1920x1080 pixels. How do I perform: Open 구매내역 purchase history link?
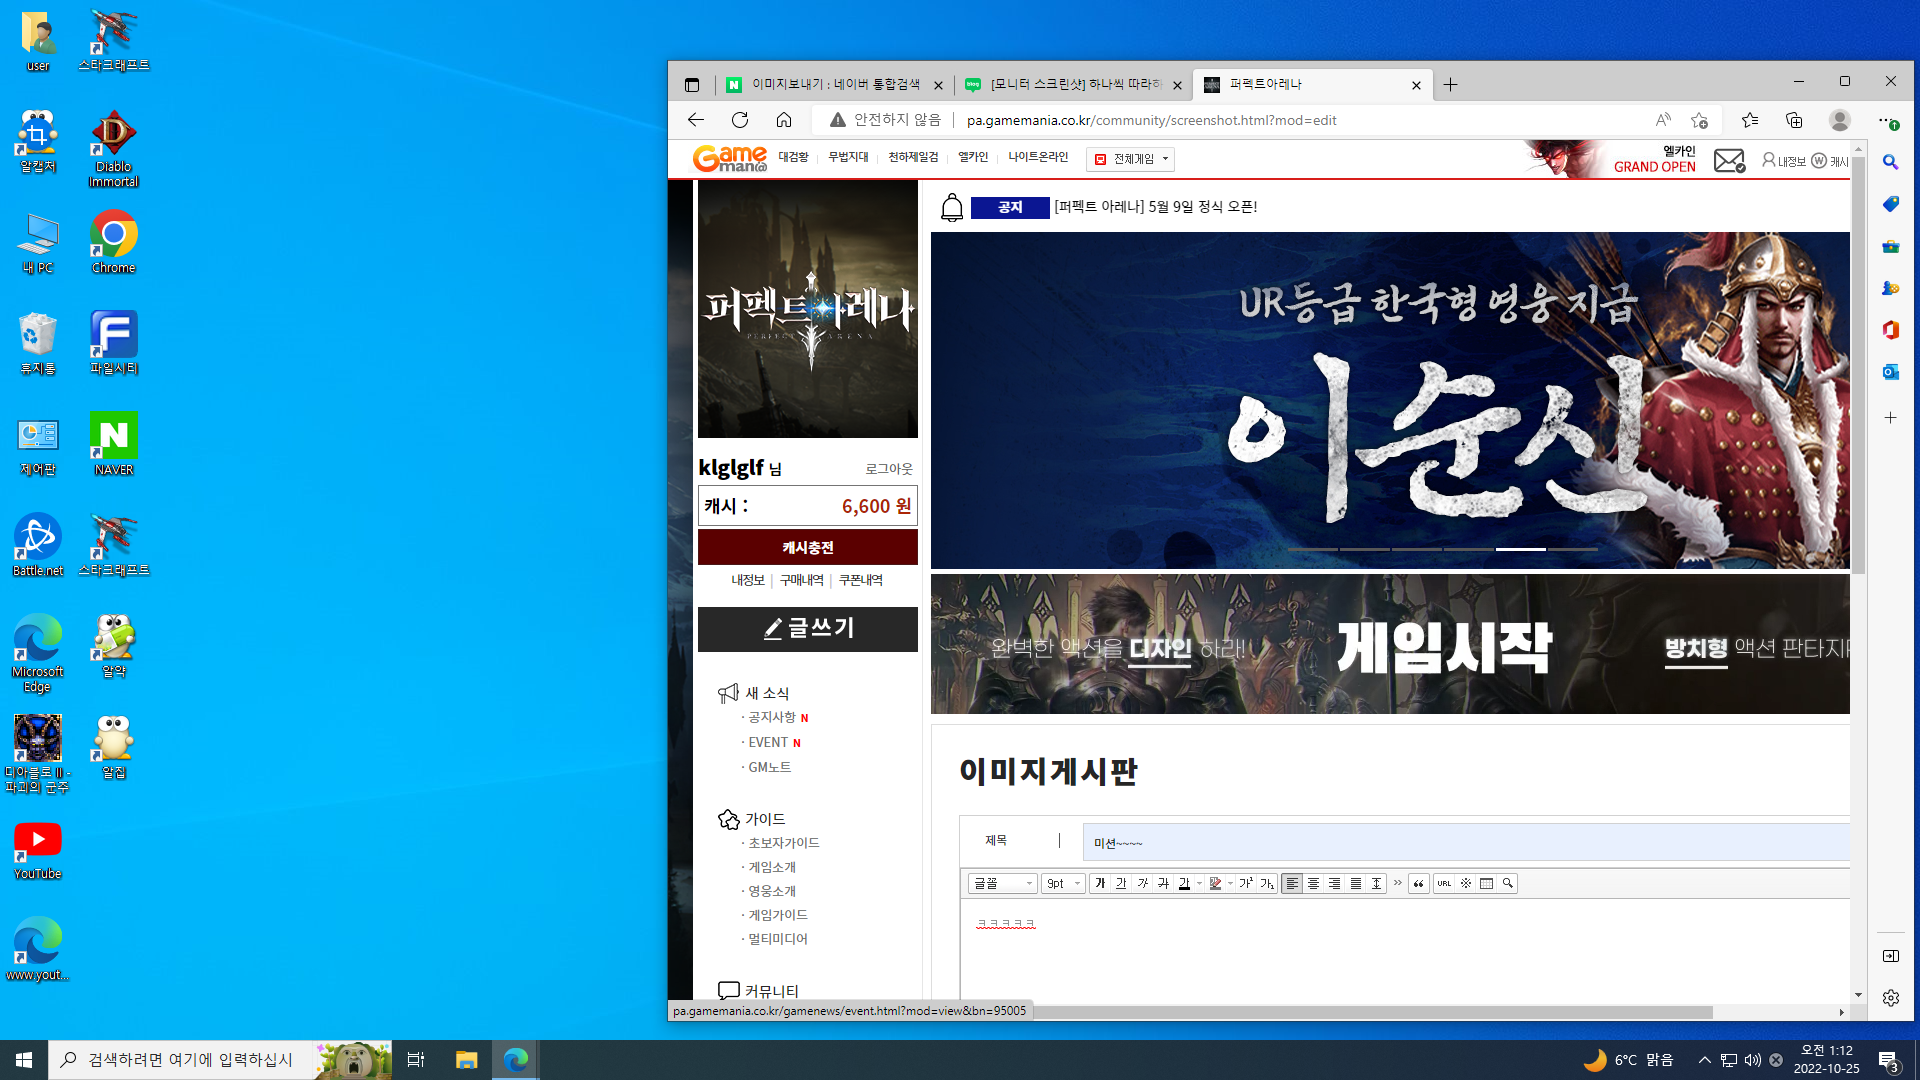click(802, 580)
